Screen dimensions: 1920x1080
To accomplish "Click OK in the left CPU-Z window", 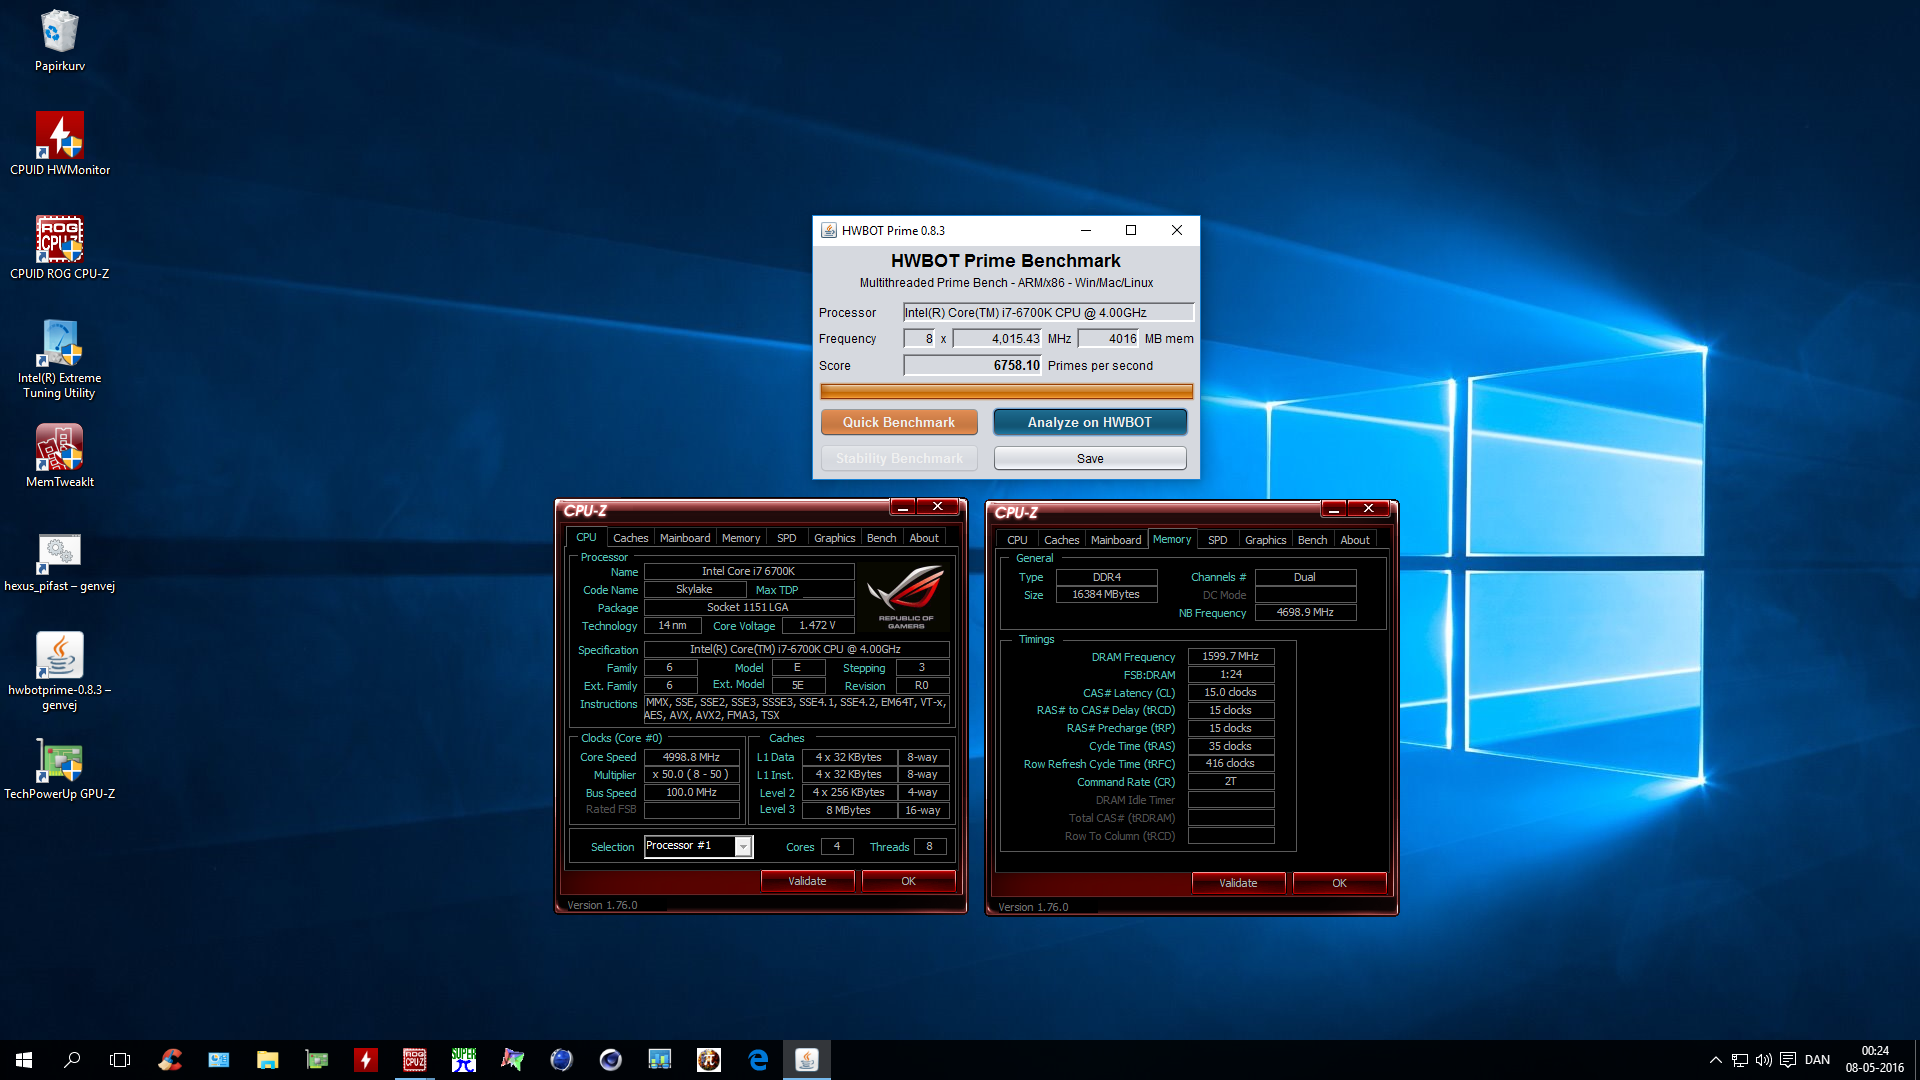I will (x=908, y=881).
